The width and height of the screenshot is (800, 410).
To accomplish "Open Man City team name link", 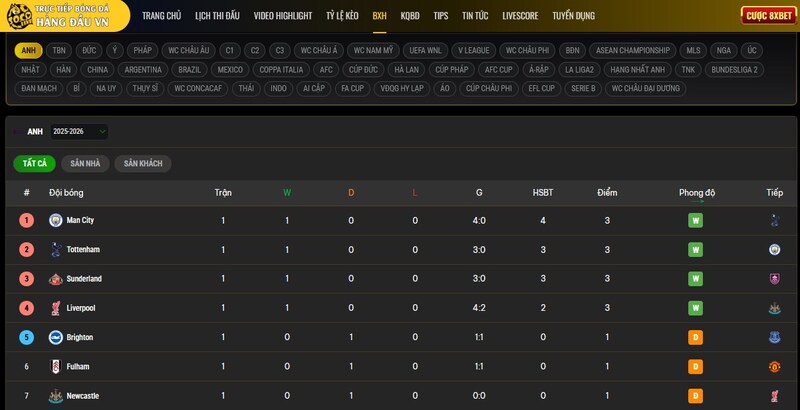I will pos(80,220).
